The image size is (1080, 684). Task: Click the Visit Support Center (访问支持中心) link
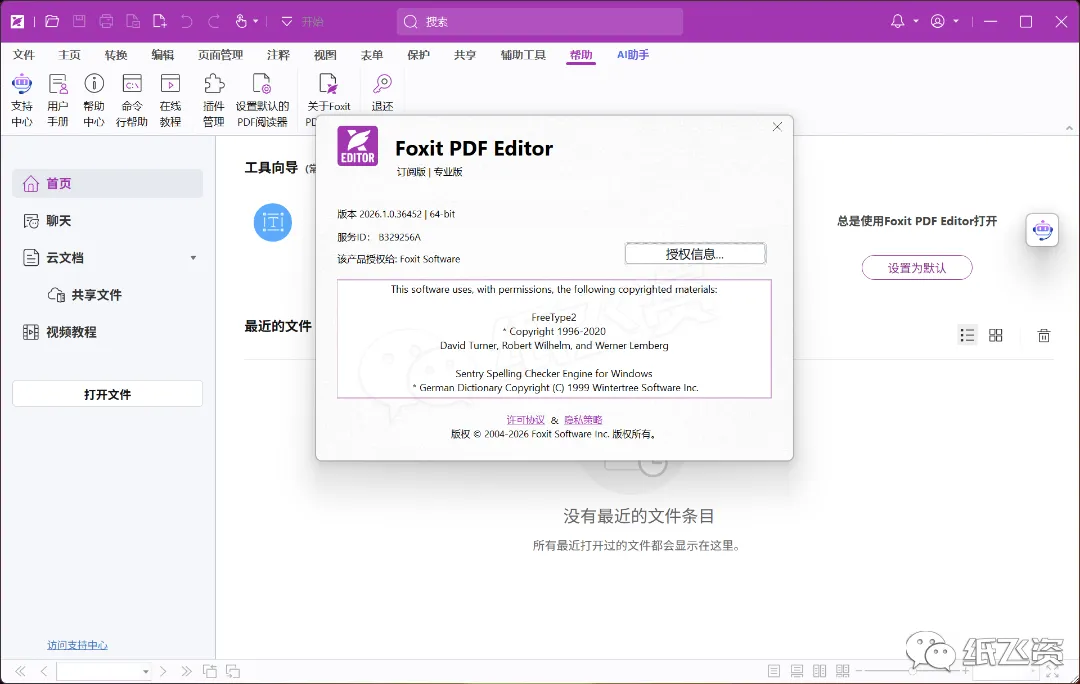pos(77,645)
